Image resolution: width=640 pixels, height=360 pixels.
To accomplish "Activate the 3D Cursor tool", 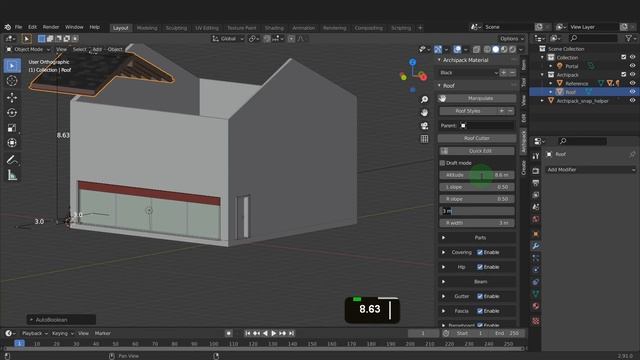I will click(x=12, y=81).
